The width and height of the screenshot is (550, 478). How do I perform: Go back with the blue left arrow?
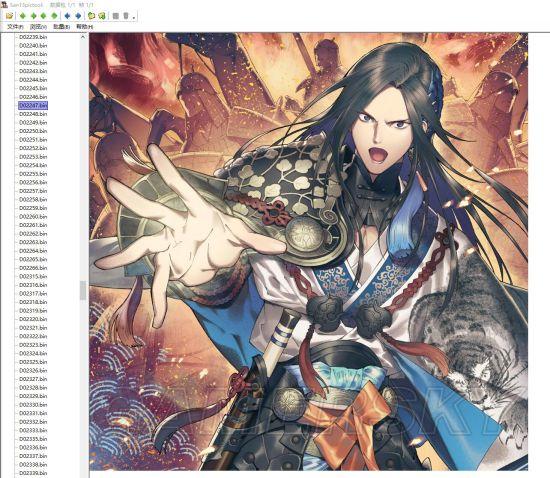[x=67, y=16]
